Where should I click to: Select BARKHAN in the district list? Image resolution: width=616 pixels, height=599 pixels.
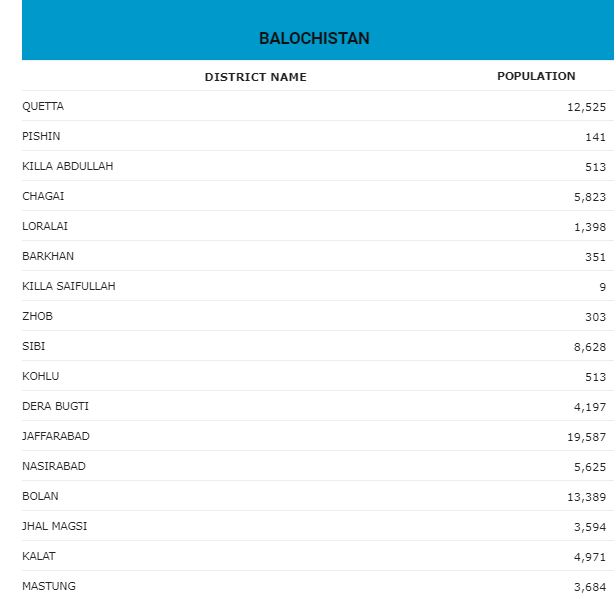tap(48, 256)
